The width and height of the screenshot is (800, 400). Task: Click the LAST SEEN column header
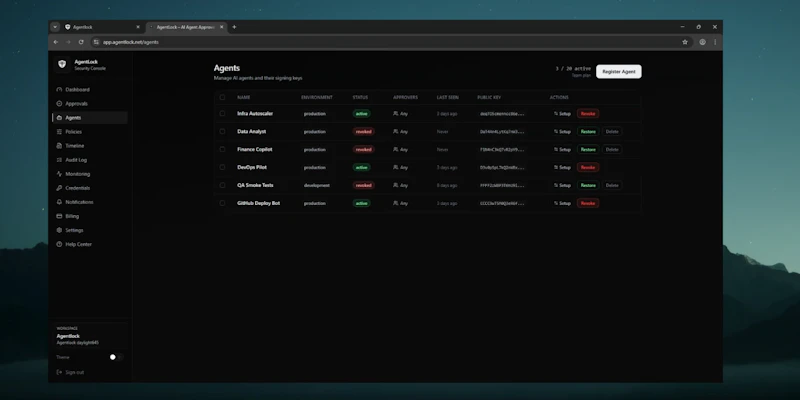coord(447,97)
